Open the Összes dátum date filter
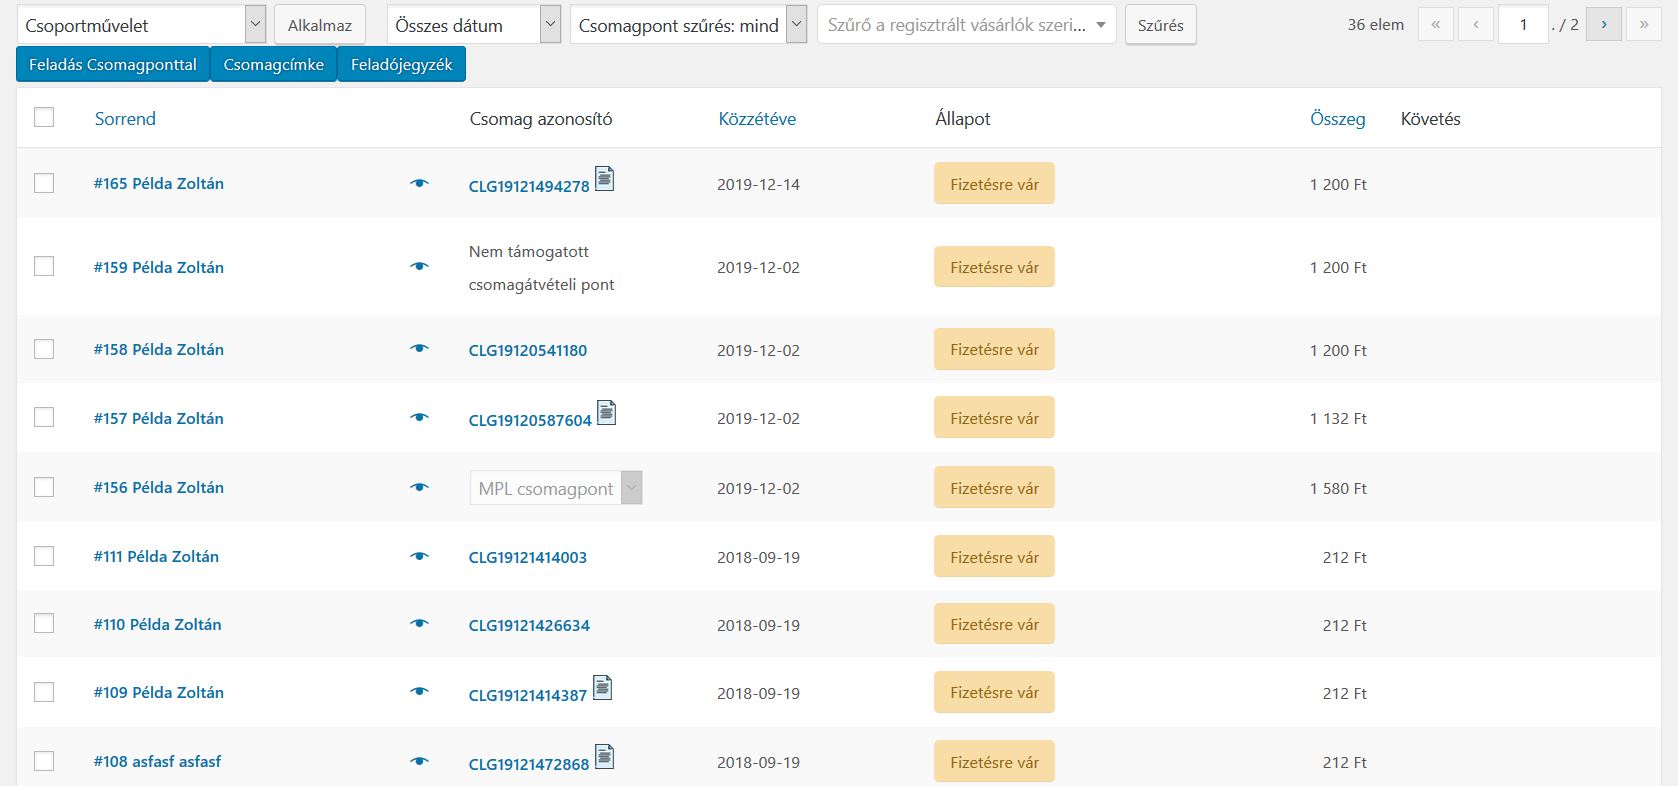Image resolution: width=1678 pixels, height=786 pixels. pyautogui.click(x=474, y=25)
